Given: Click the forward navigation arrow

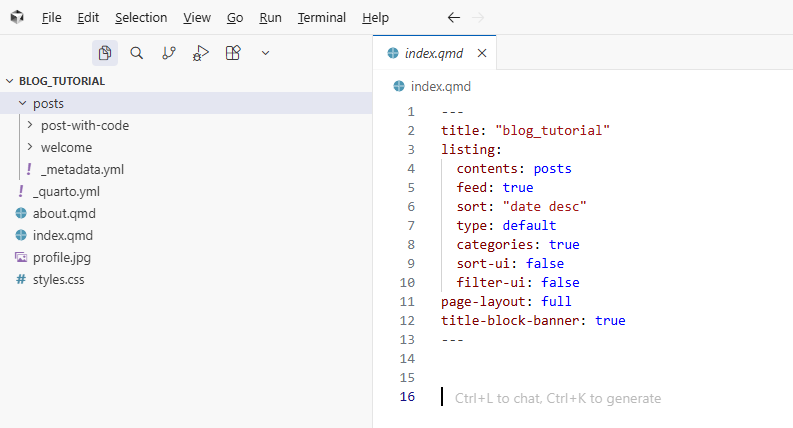Looking at the screenshot, I should tap(478, 18).
